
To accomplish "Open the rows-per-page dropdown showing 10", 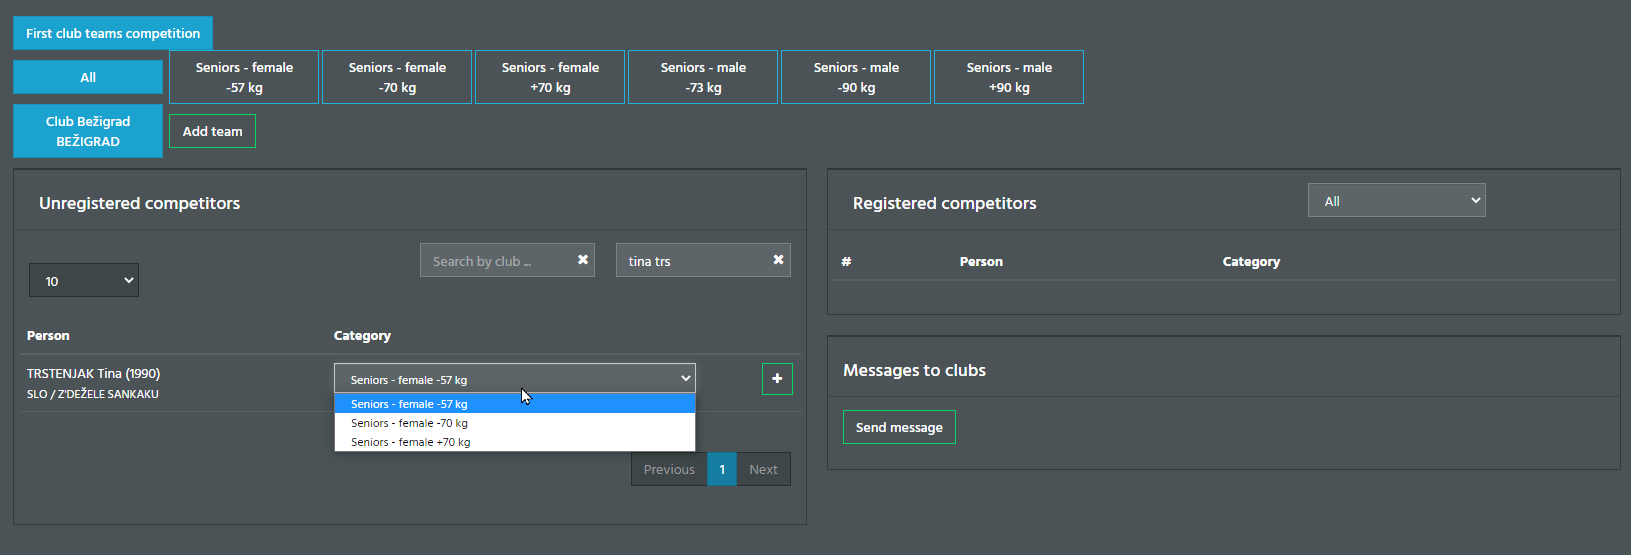I will 84,280.
